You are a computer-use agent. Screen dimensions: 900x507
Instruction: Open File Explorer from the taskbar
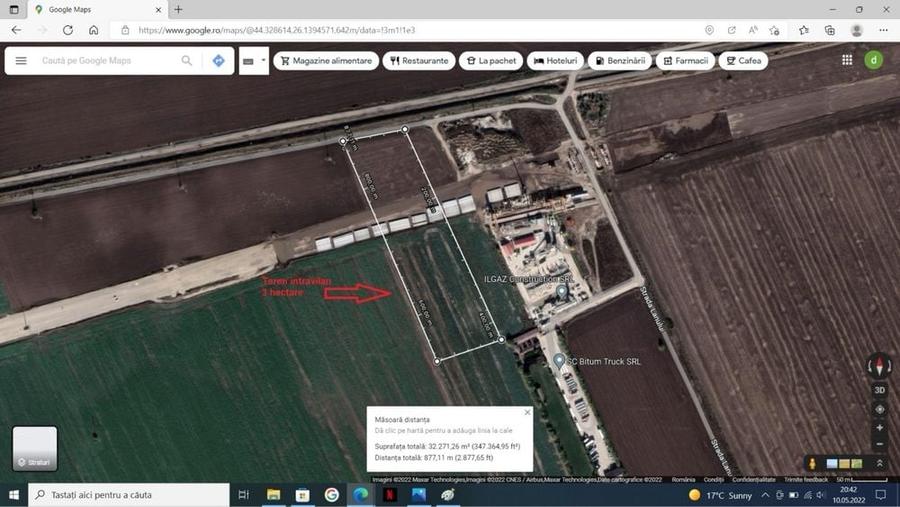point(274,494)
